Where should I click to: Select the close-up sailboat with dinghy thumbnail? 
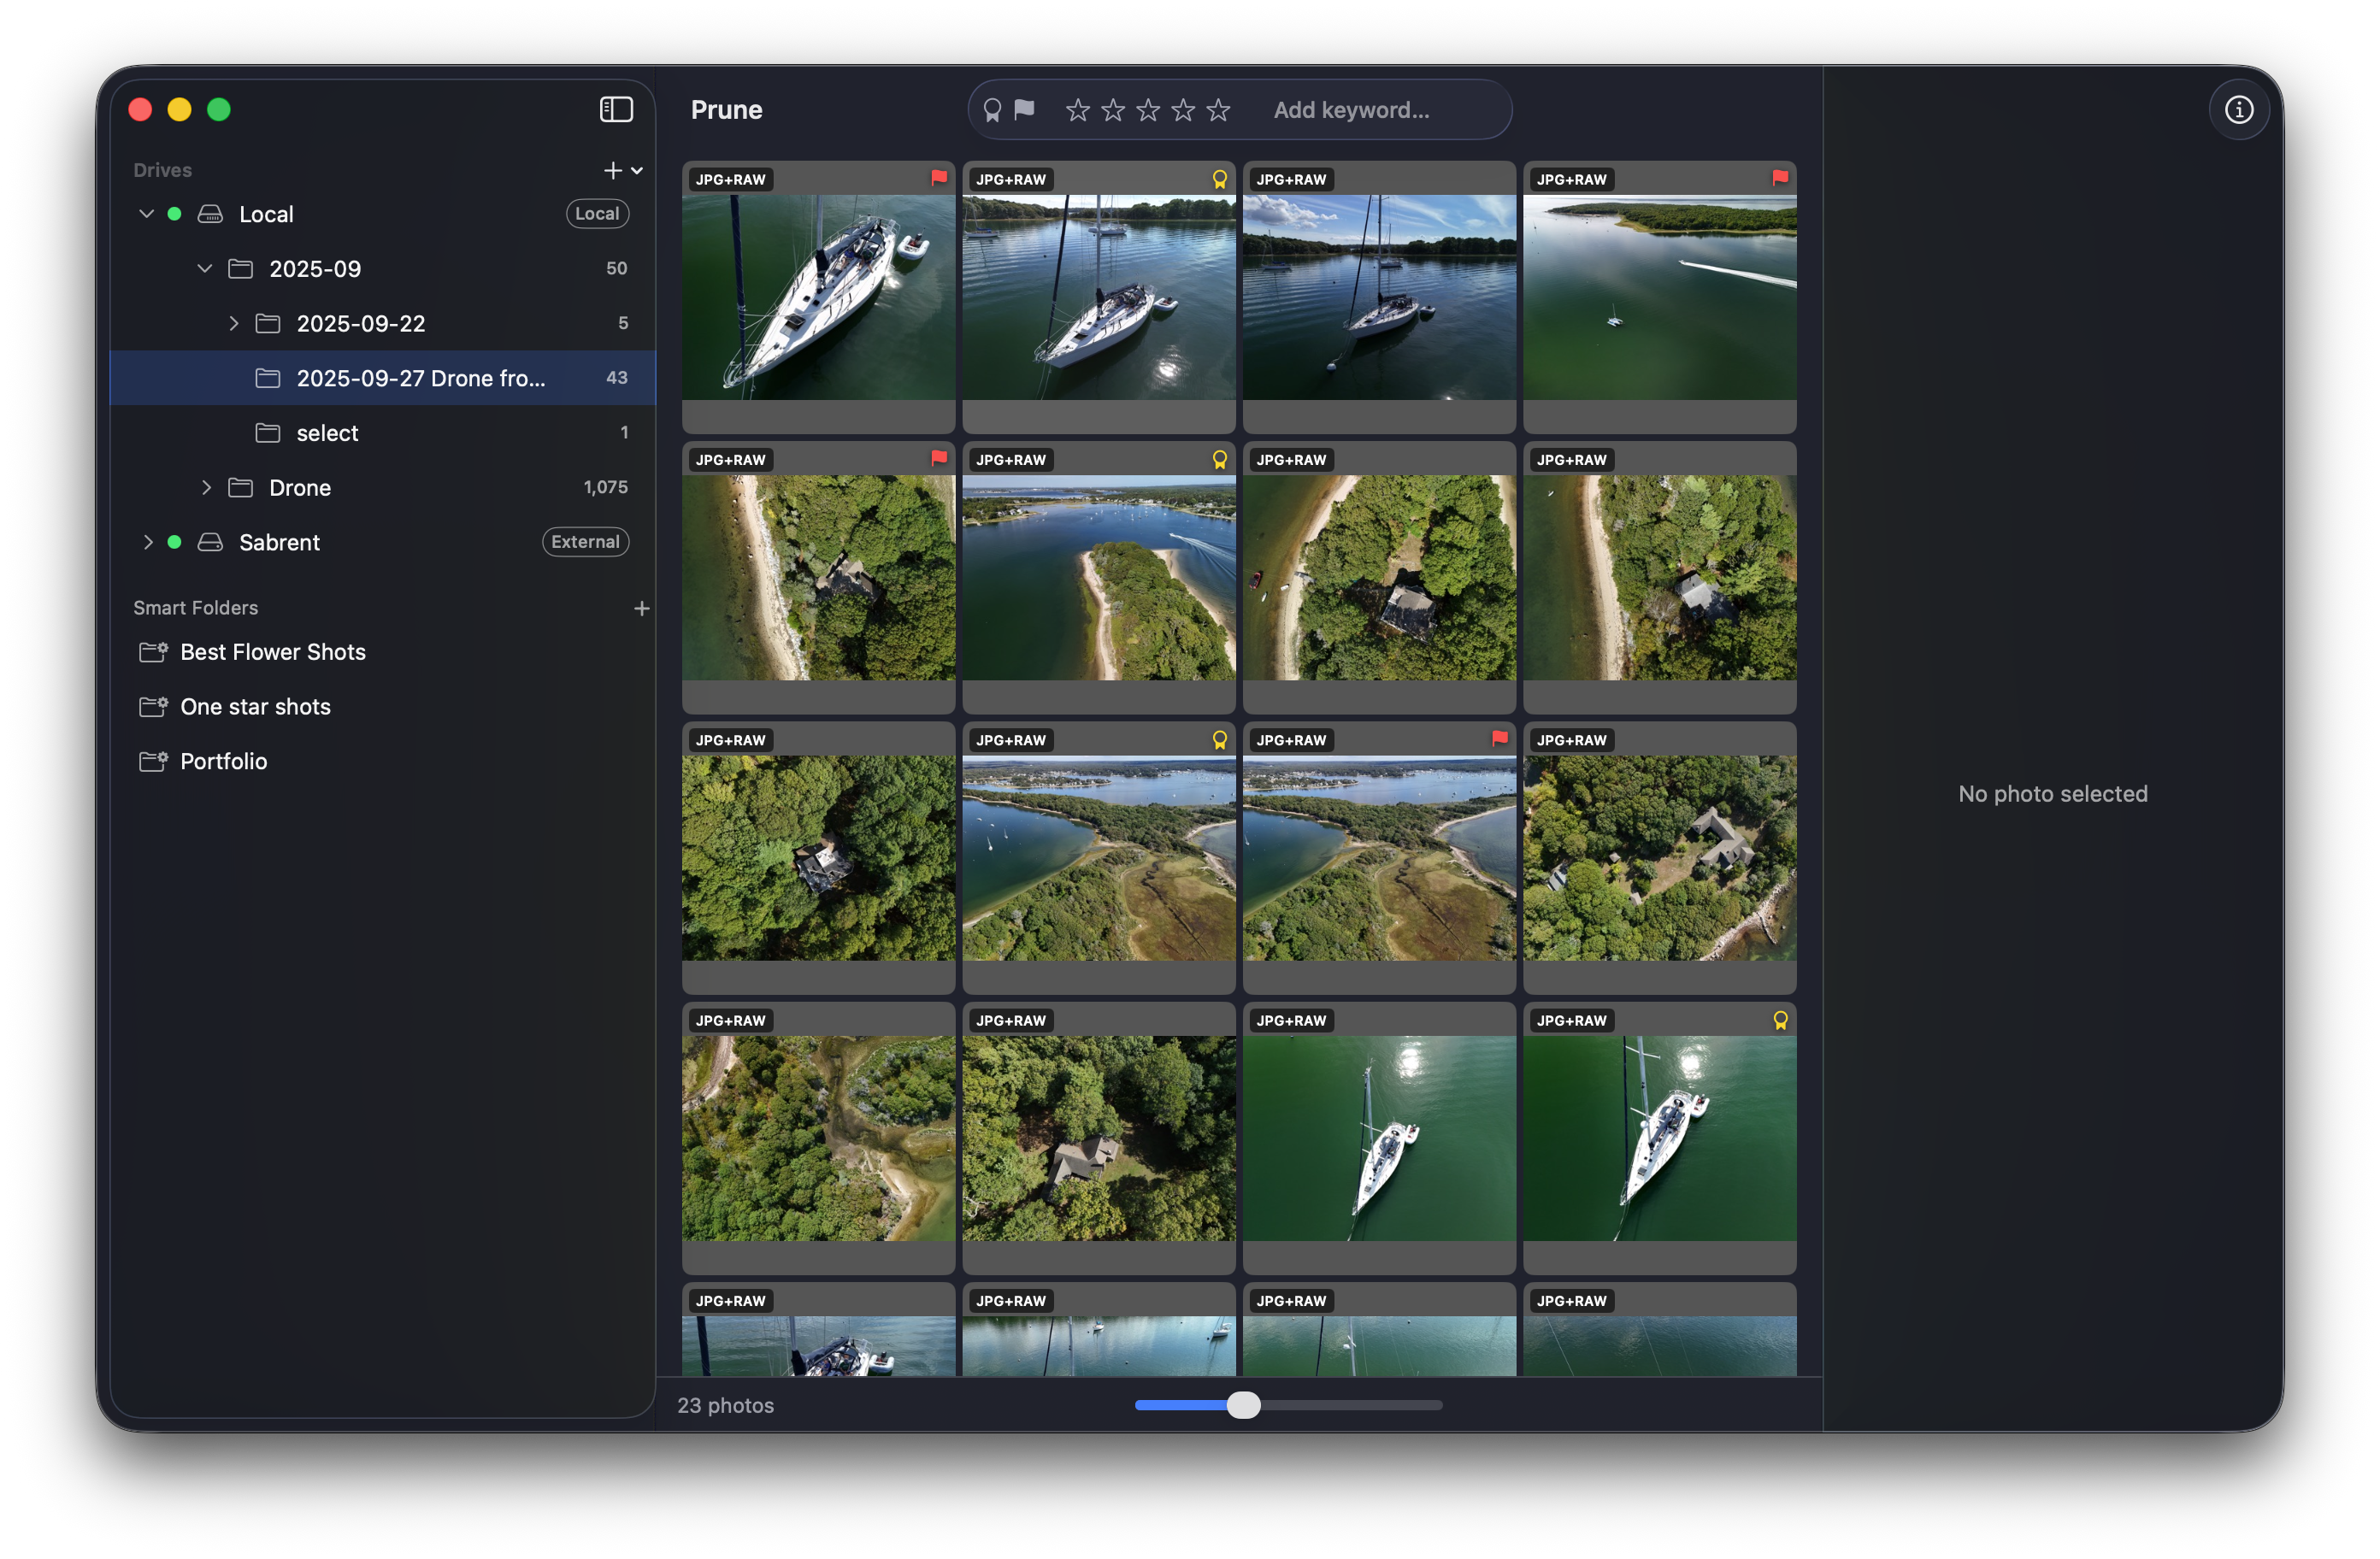[x=818, y=298]
